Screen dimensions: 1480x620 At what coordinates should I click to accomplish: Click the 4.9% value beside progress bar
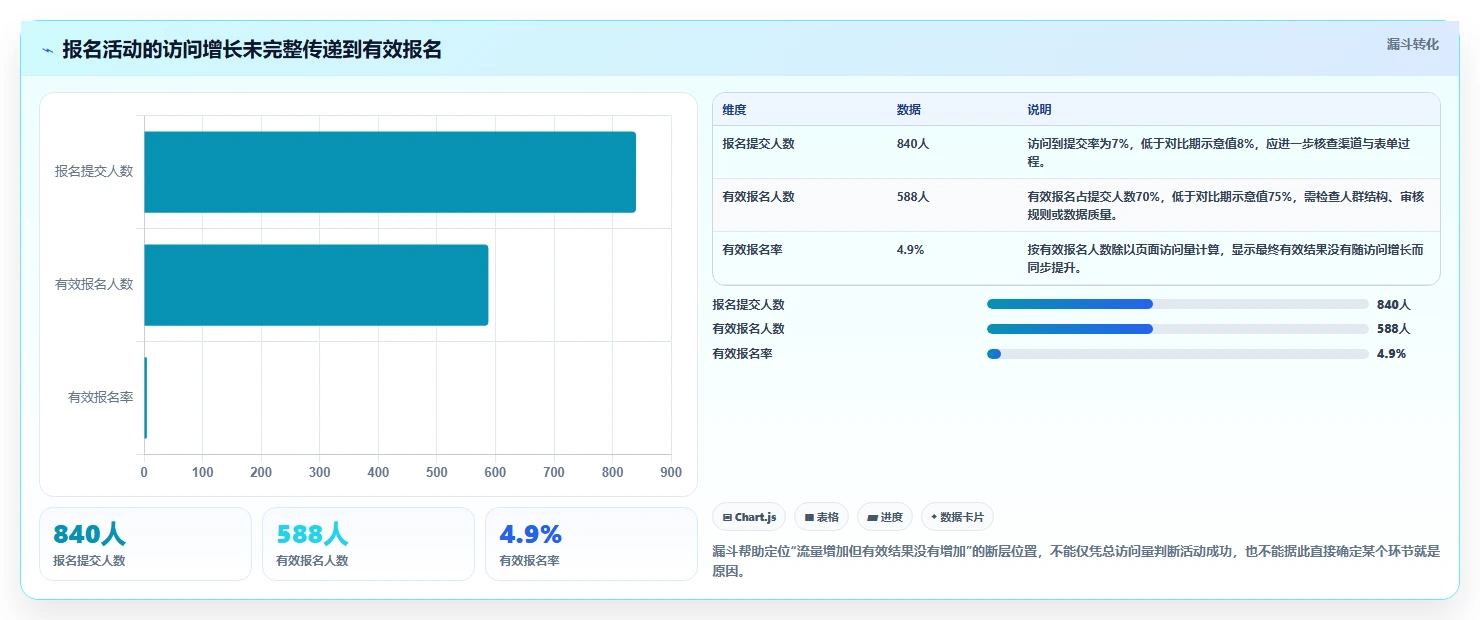coord(1391,354)
